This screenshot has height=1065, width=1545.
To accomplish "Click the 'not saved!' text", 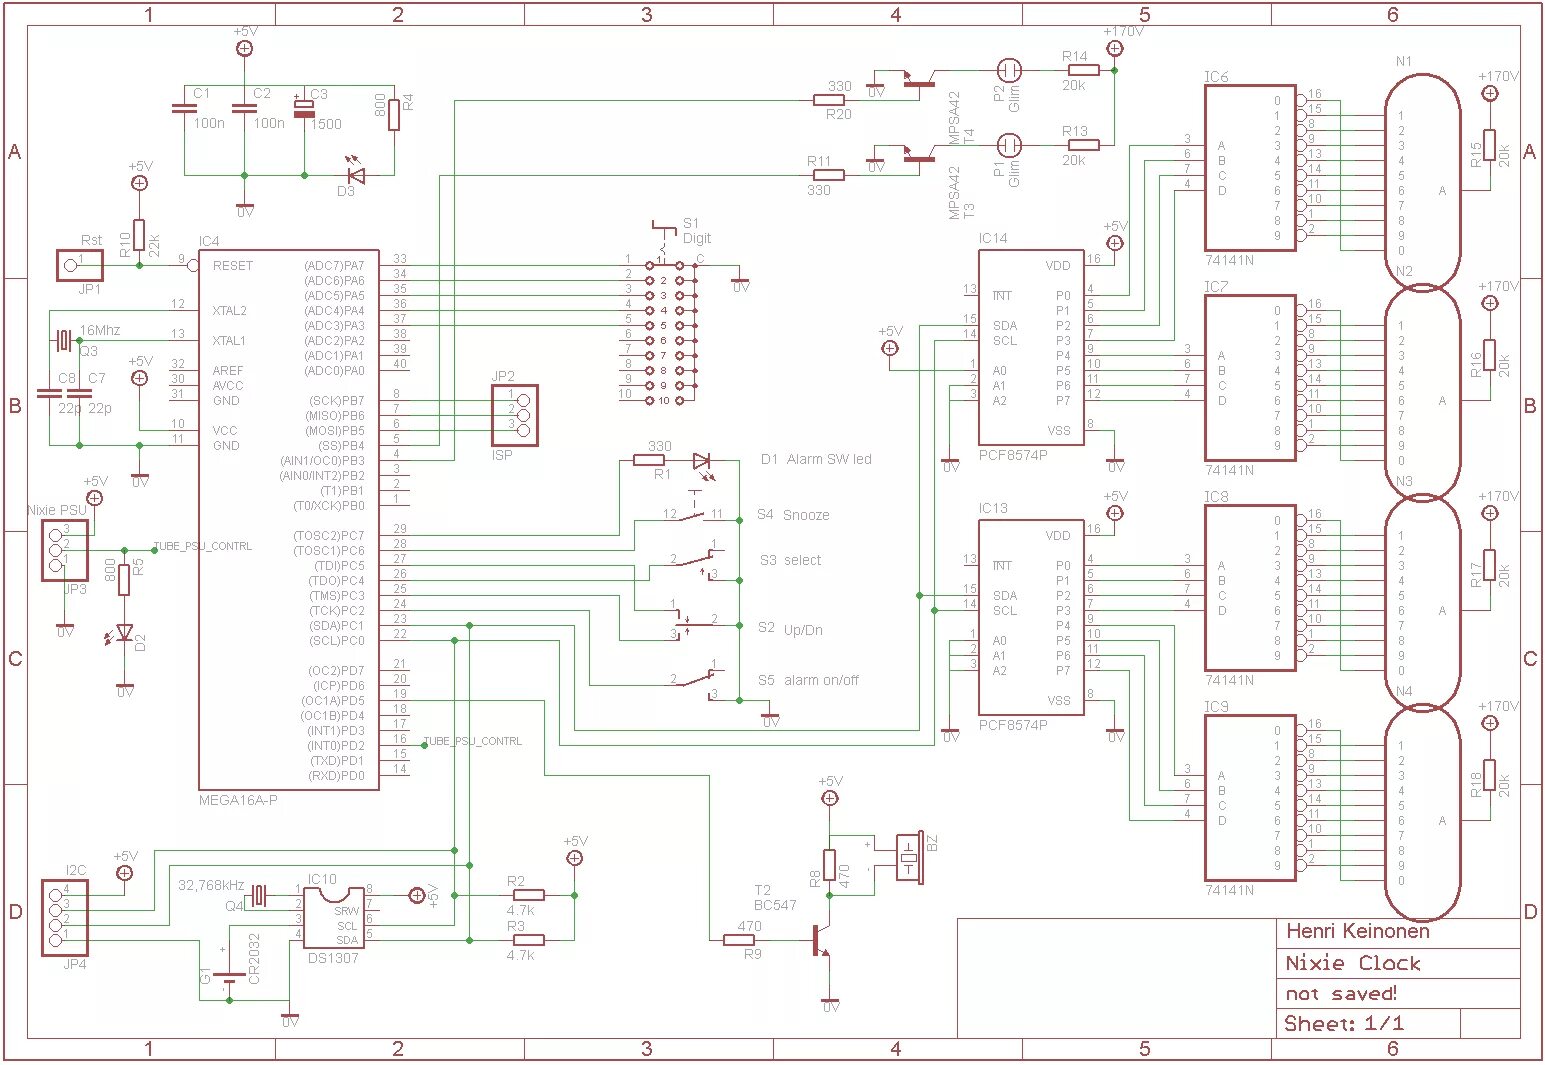I will tap(1341, 994).
